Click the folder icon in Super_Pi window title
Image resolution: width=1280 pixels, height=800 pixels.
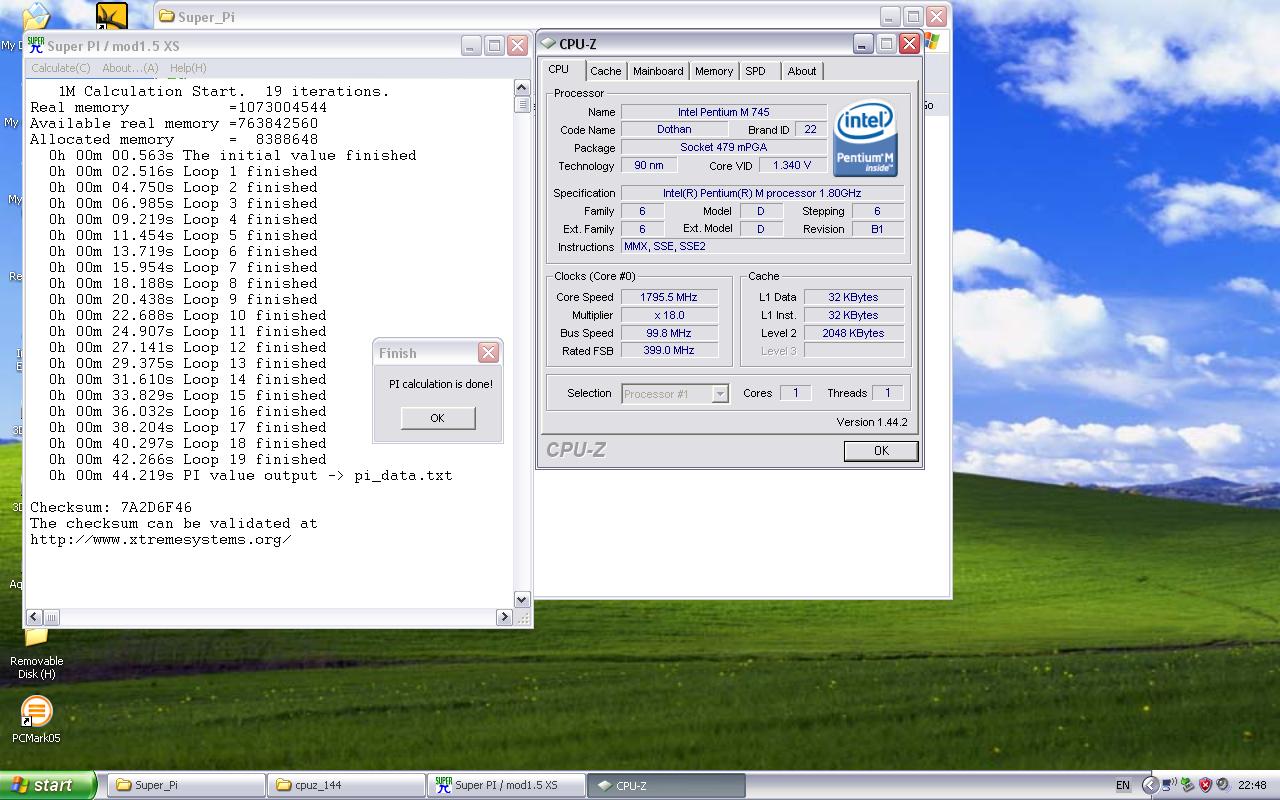pyautogui.click(x=167, y=16)
